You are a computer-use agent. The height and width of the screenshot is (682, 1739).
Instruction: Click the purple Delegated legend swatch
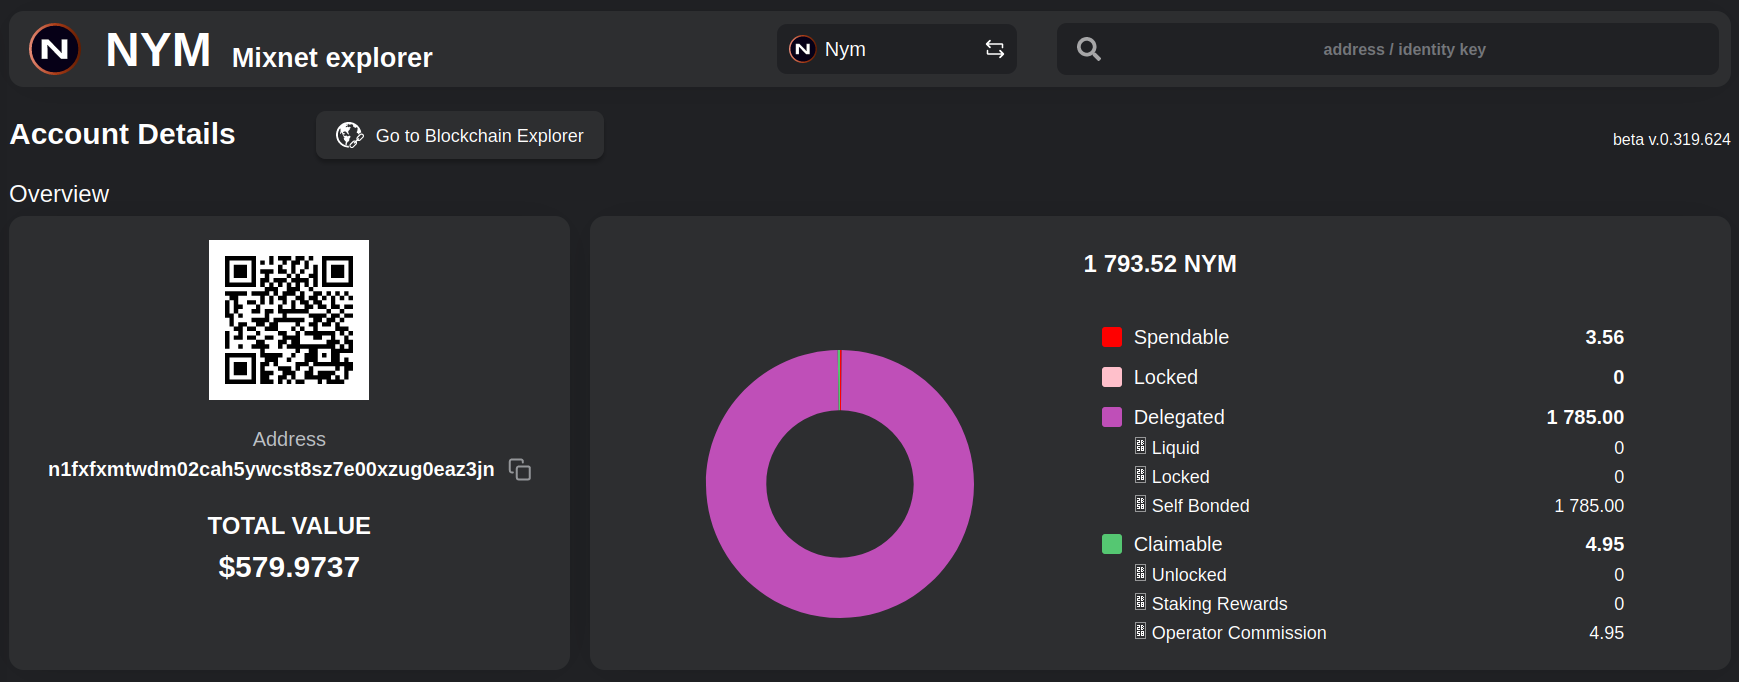pos(1111,417)
